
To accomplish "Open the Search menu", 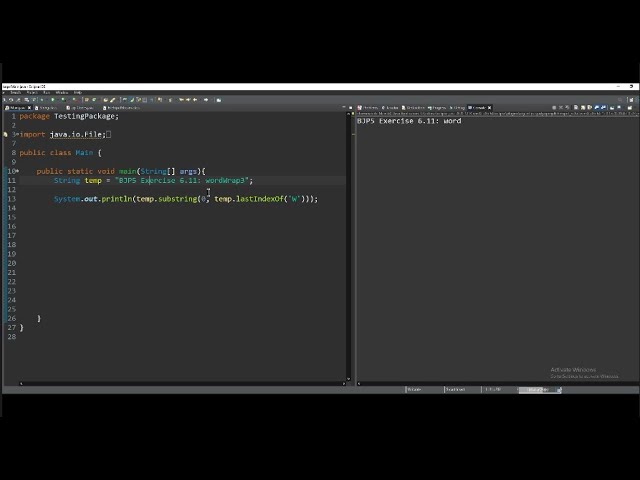I will point(16,93).
